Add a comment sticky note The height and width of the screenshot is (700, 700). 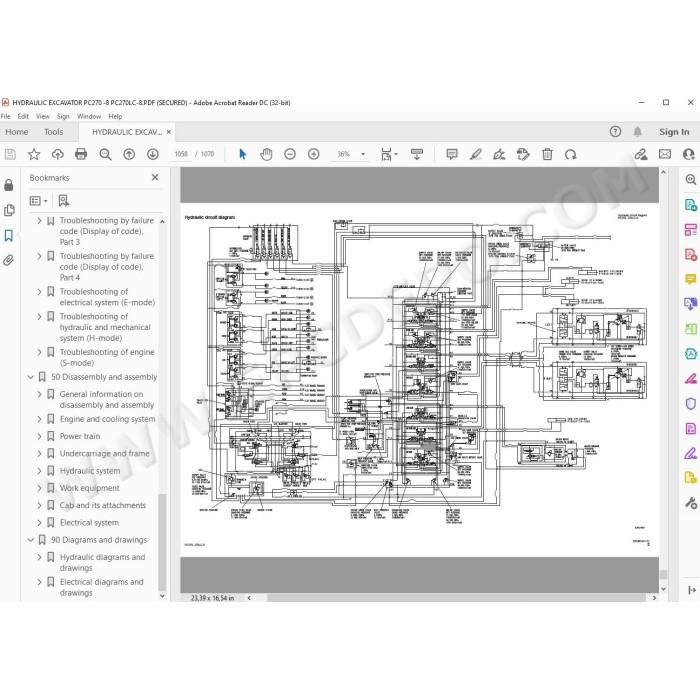click(x=452, y=154)
